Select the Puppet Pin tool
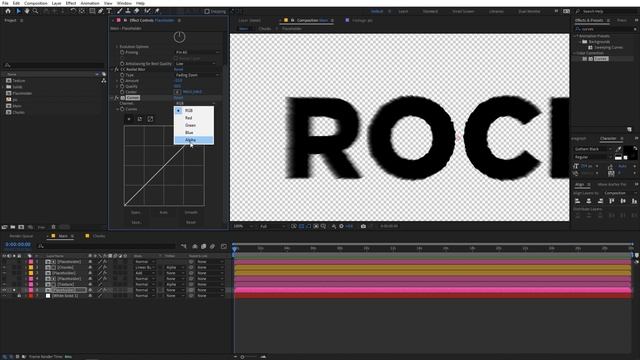640x360 pixels. [x=157, y=11]
